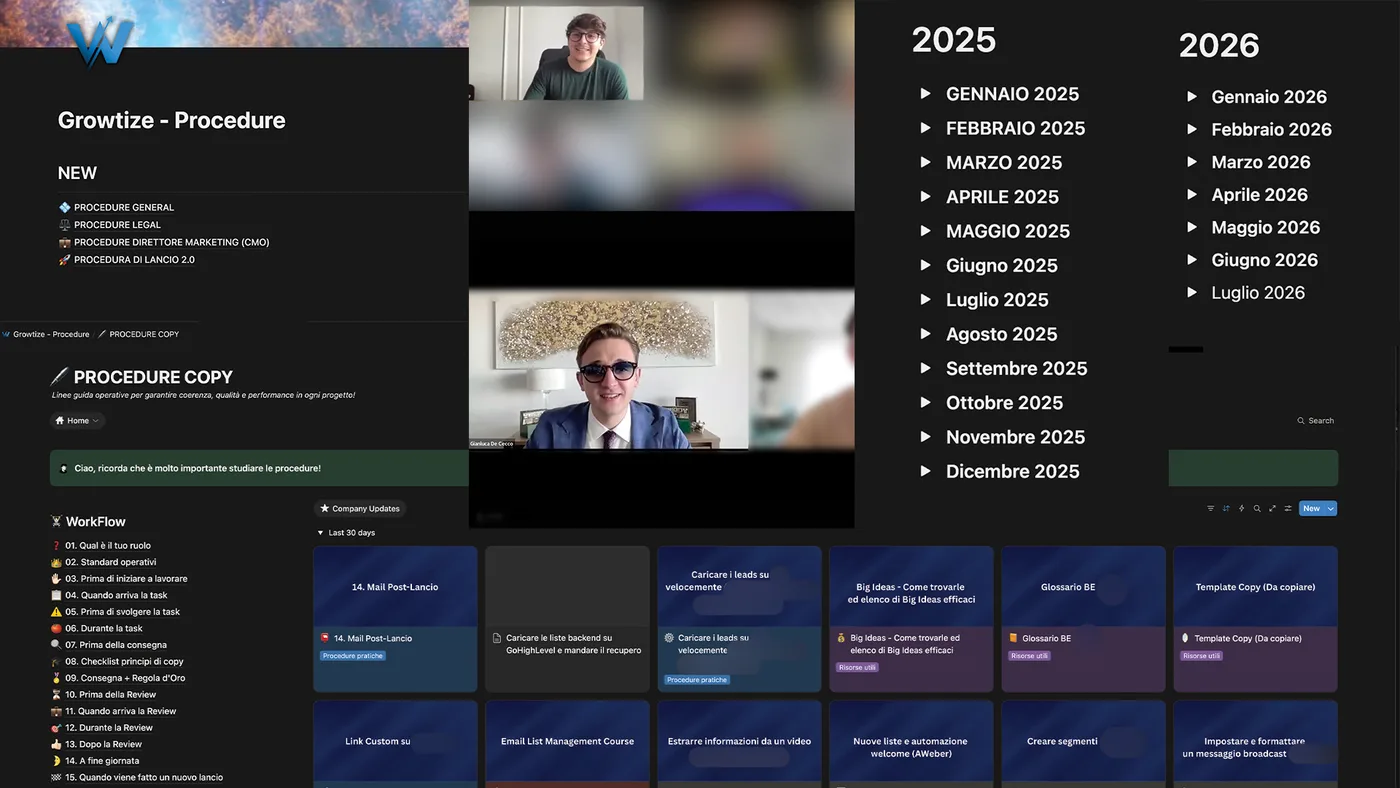Screen dimensions: 1400x788
Task: Expand the Gennaio 2026 toggle
Action: point(1191,97)
